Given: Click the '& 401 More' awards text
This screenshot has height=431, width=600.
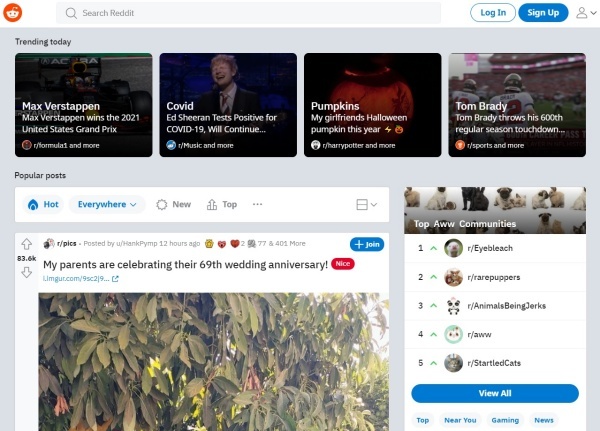Looking at the screenshot, I should [x=287, y=243].
